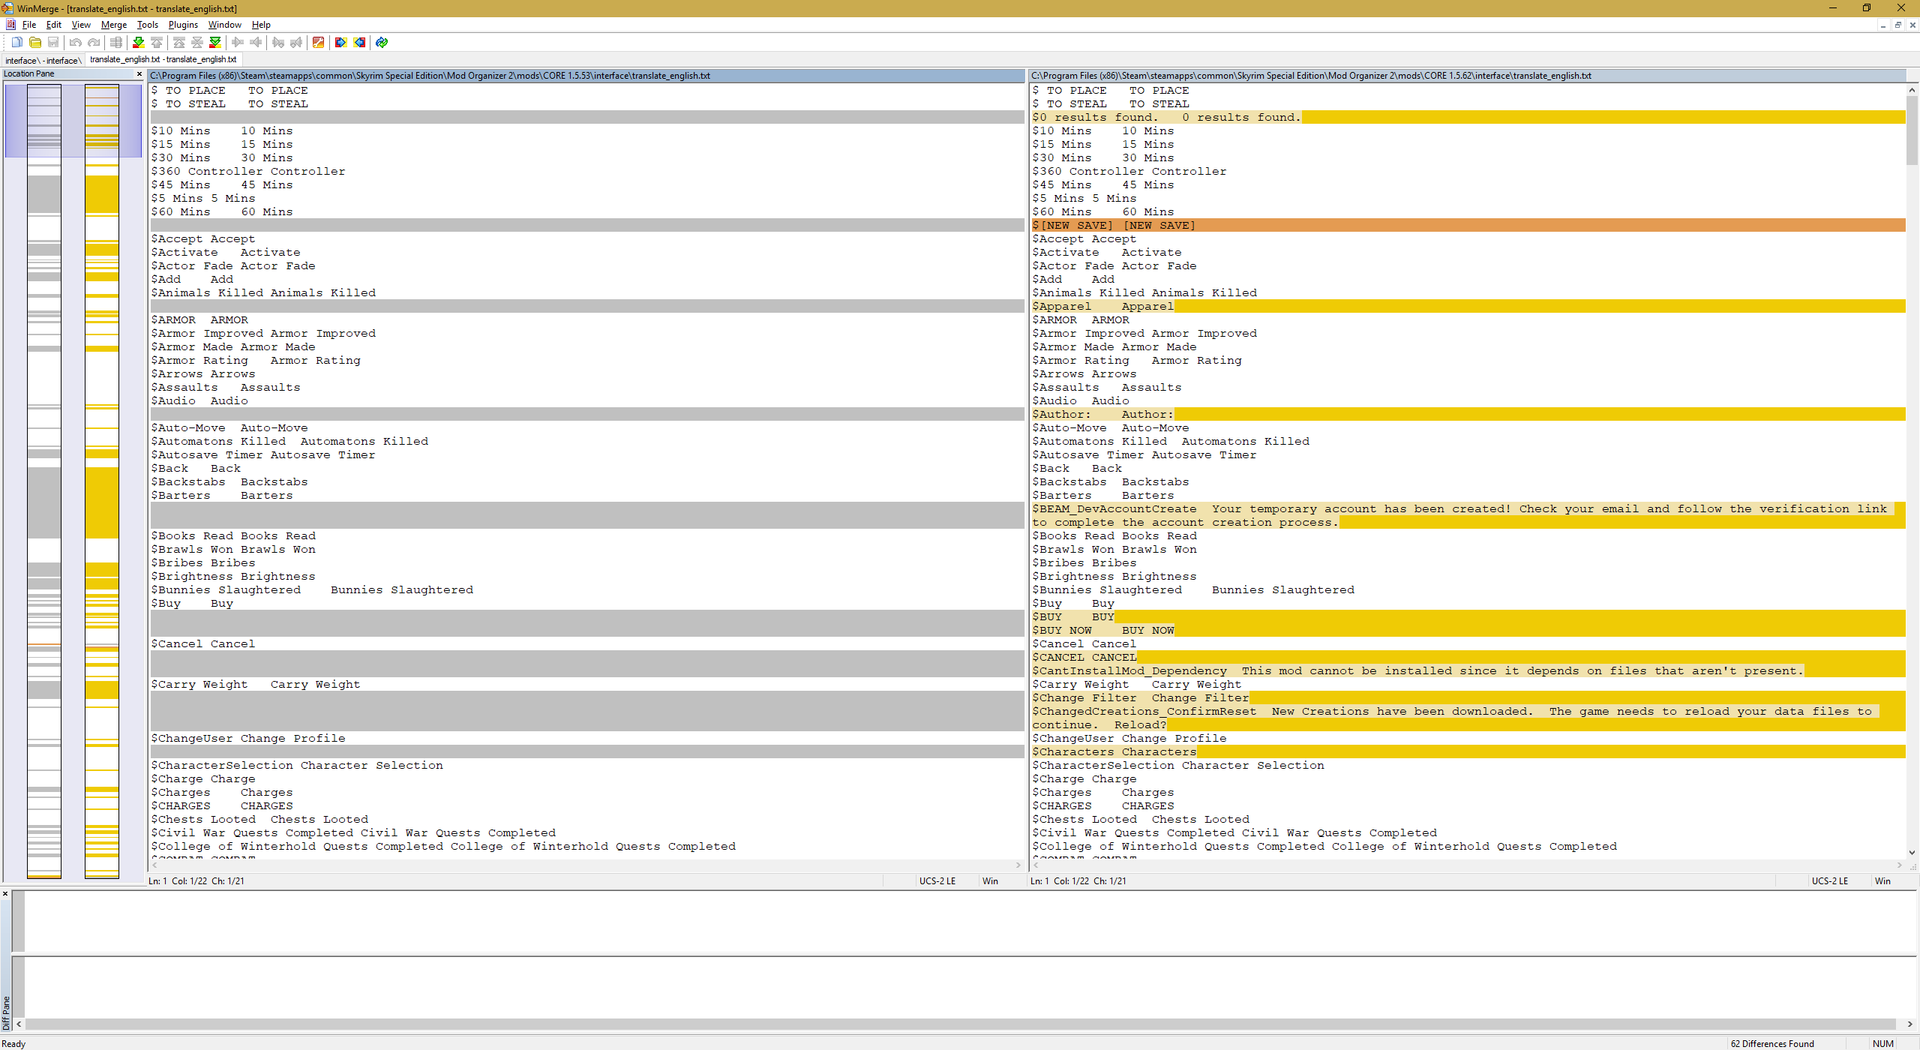The height and width of the screenshot is (1050, 1920).
Task: Open the Merge menu
Action: (x=114, y=25)
